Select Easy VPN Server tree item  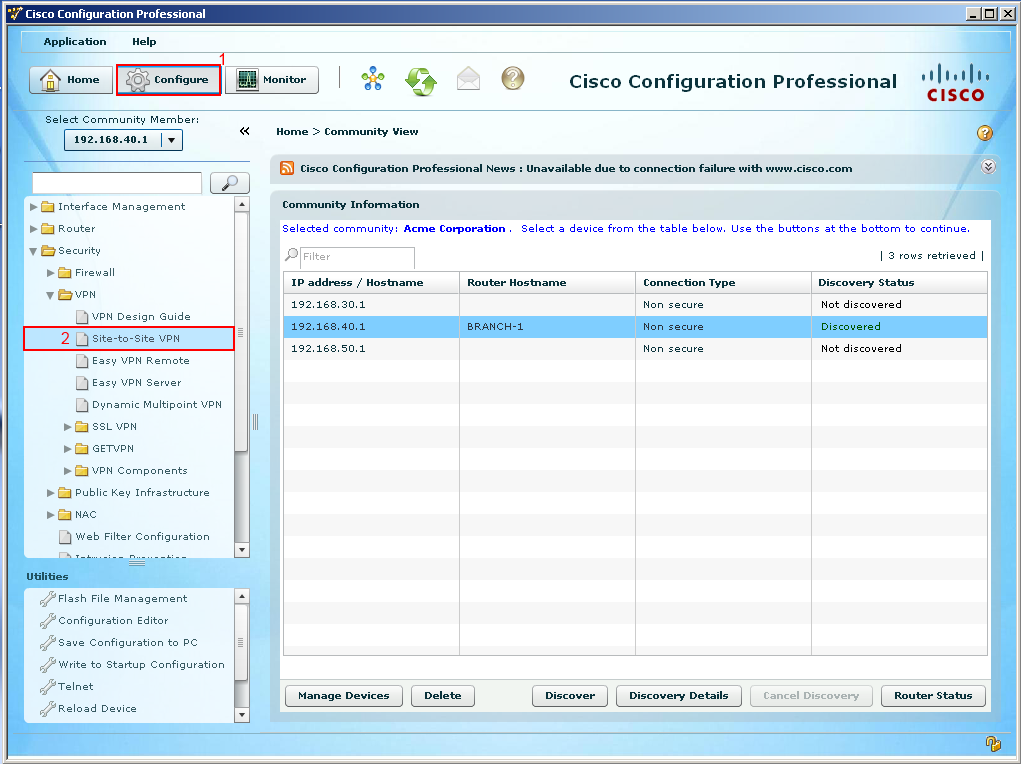129,383
